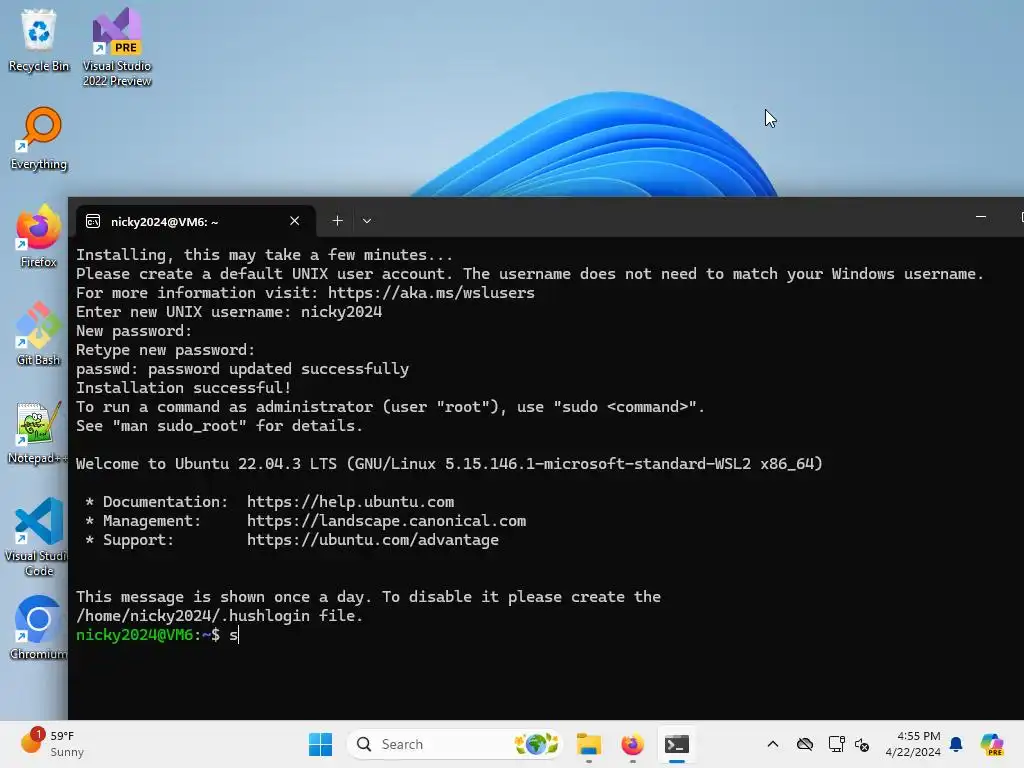
Task: Open File Explorer from the taskbar
Action: pos(588,744)
